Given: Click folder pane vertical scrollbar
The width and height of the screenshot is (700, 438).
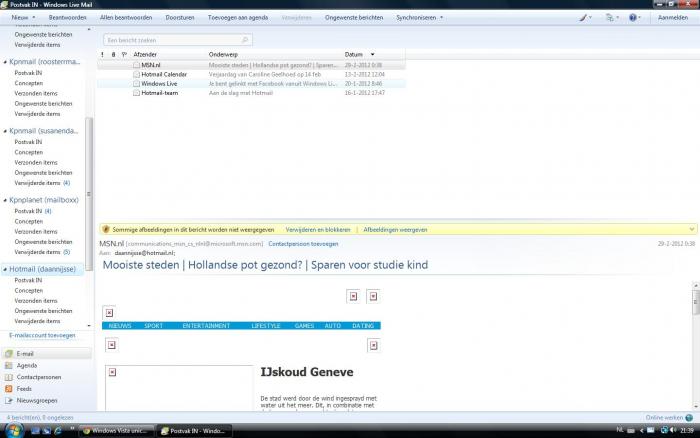Looking at the screenshot, I should click(x=89, y=194).
